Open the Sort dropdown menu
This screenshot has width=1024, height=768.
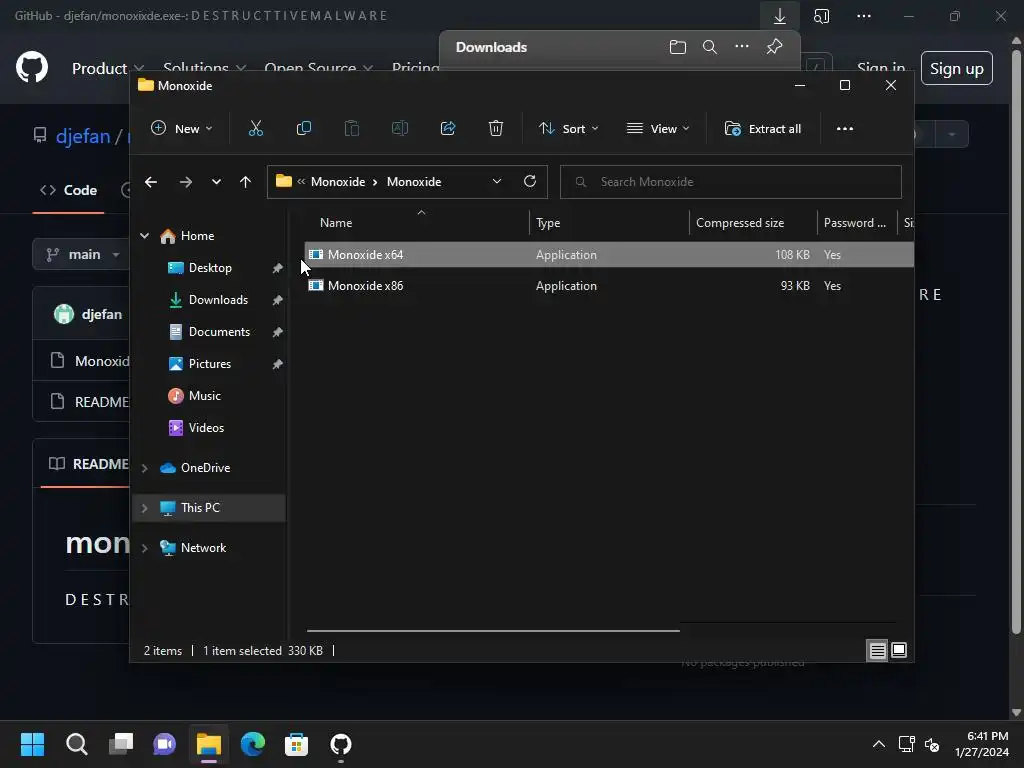pos(568,129)
